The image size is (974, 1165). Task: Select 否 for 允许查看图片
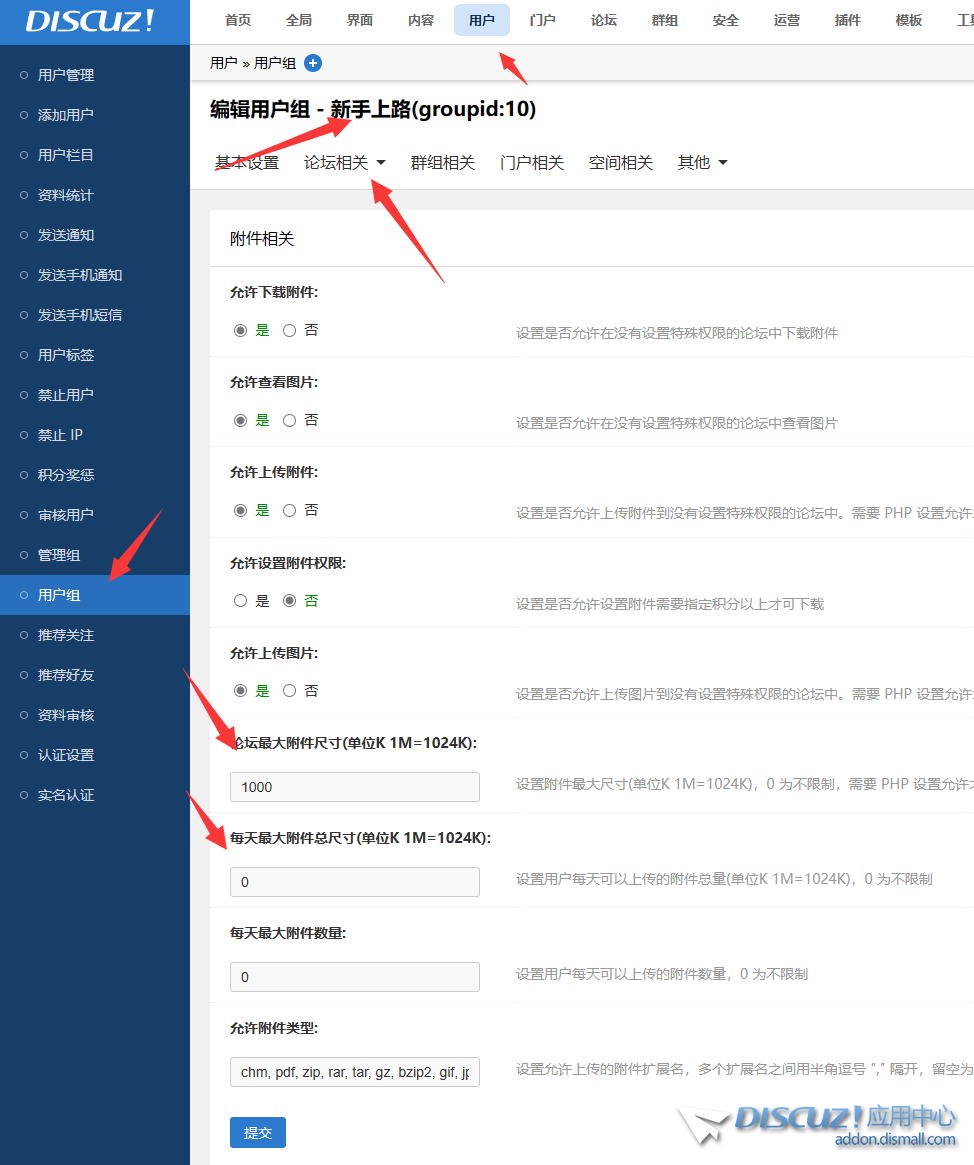[290, 421]
